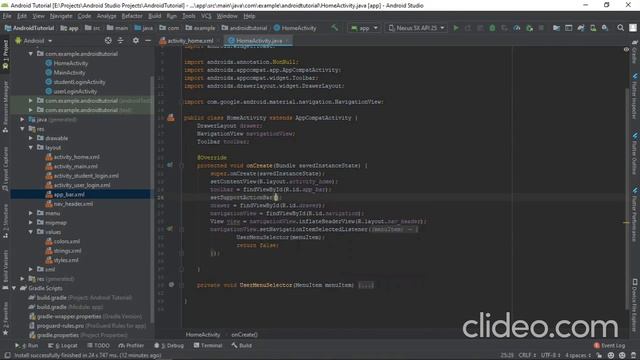Select activity_home.xml in the layout folder
Screen dimensions: 640x360
76,157
